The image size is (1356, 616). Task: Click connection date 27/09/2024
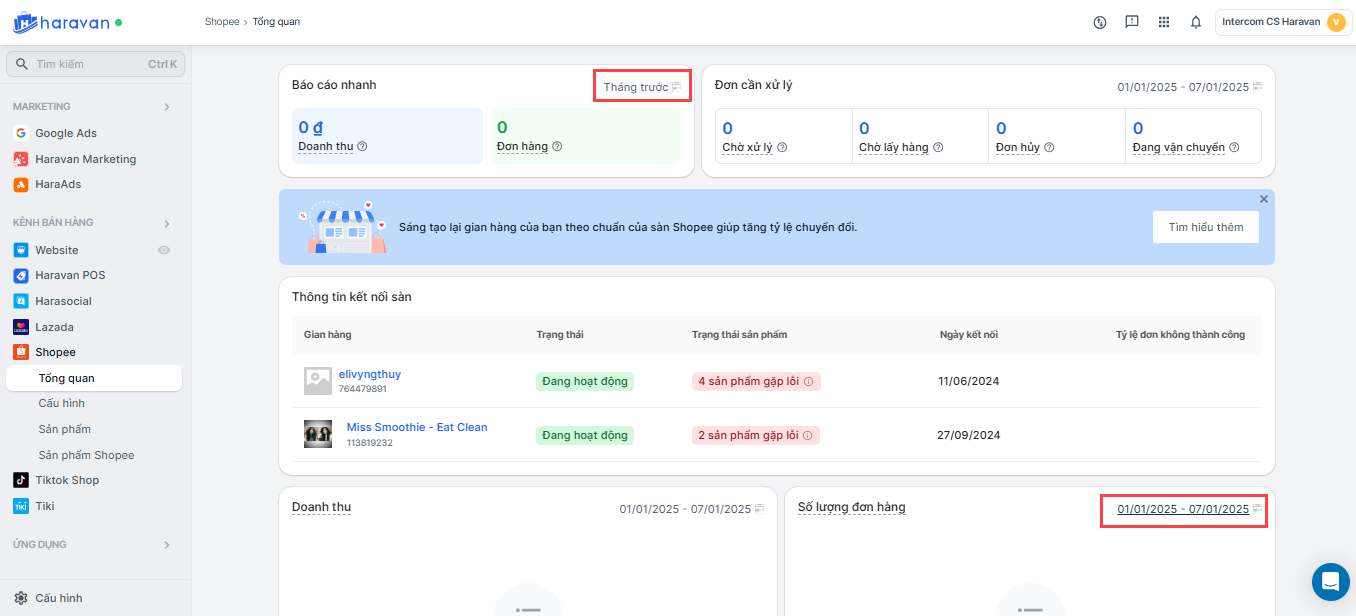969,435
